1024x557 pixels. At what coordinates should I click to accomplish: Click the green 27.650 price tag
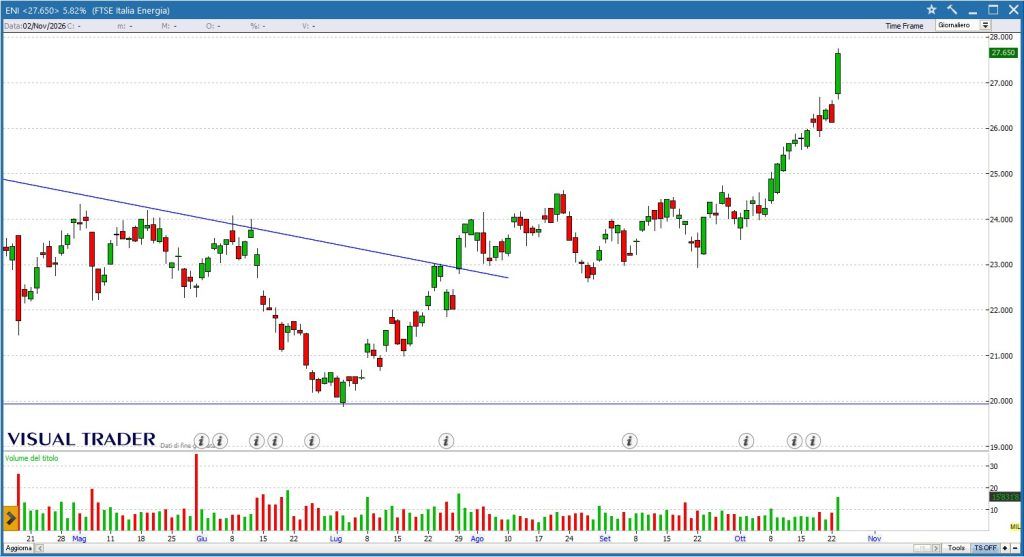click(1003, 53)
